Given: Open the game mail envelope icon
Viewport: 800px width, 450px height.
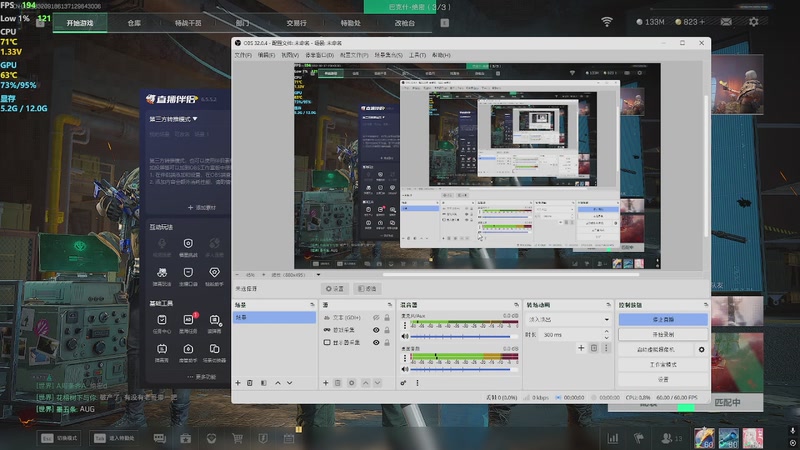Looking at the screenshot, I should (x=726, y=22).
